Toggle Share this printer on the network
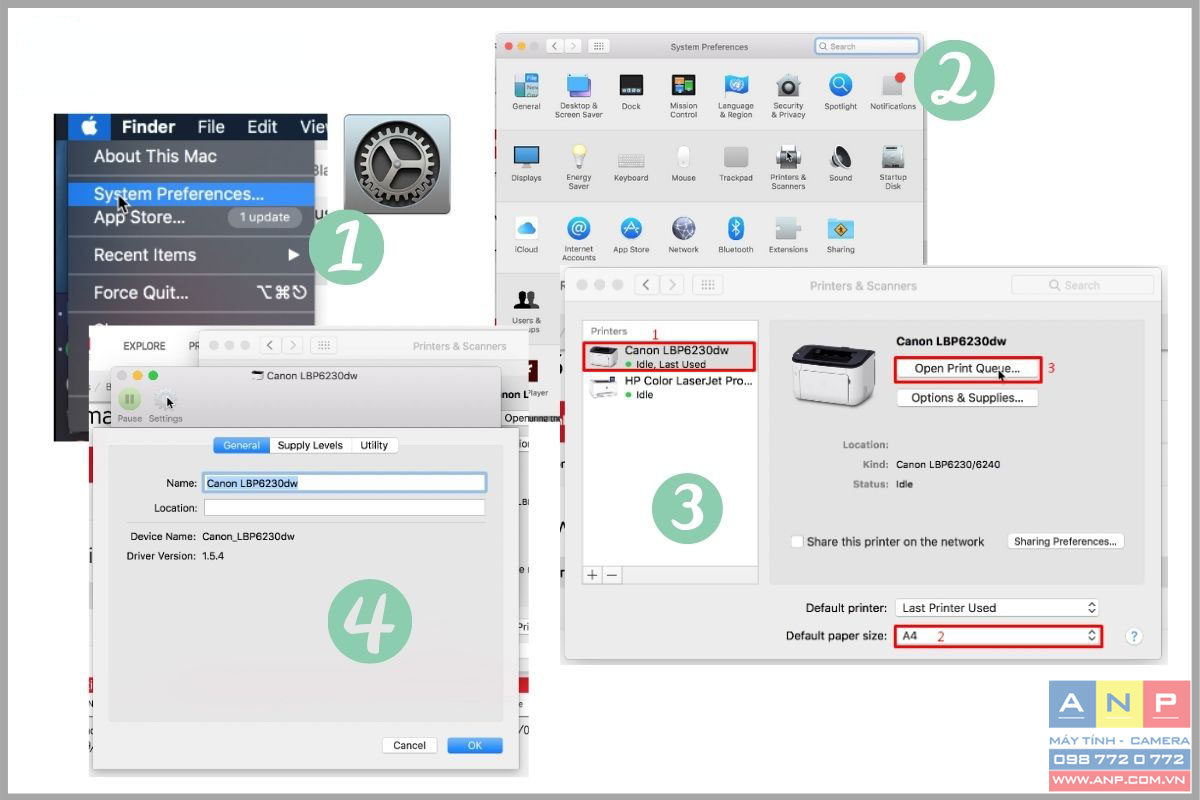1200x800 pixels. [797, 542]
